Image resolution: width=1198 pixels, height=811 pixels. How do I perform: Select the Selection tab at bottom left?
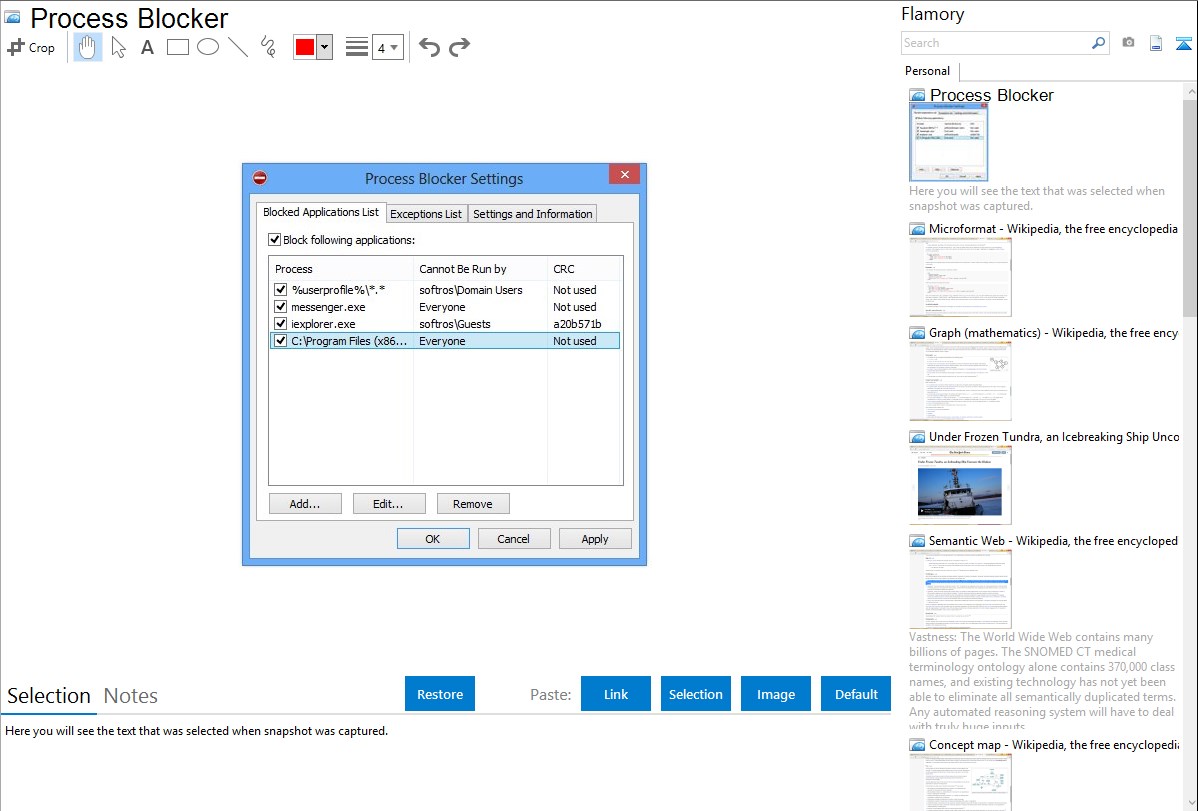(49, 696)
